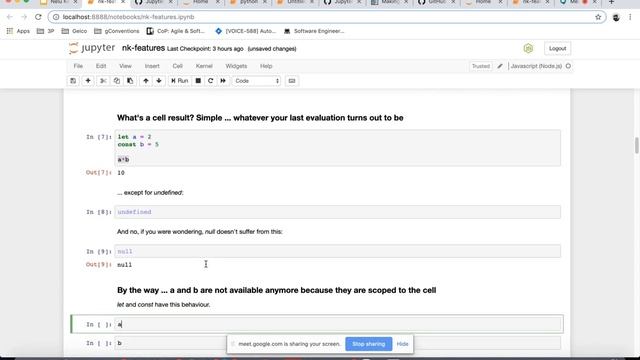Screen dimensions: 640x360
Task: Open the Cell menu
Action: click(x=178, y=66)
